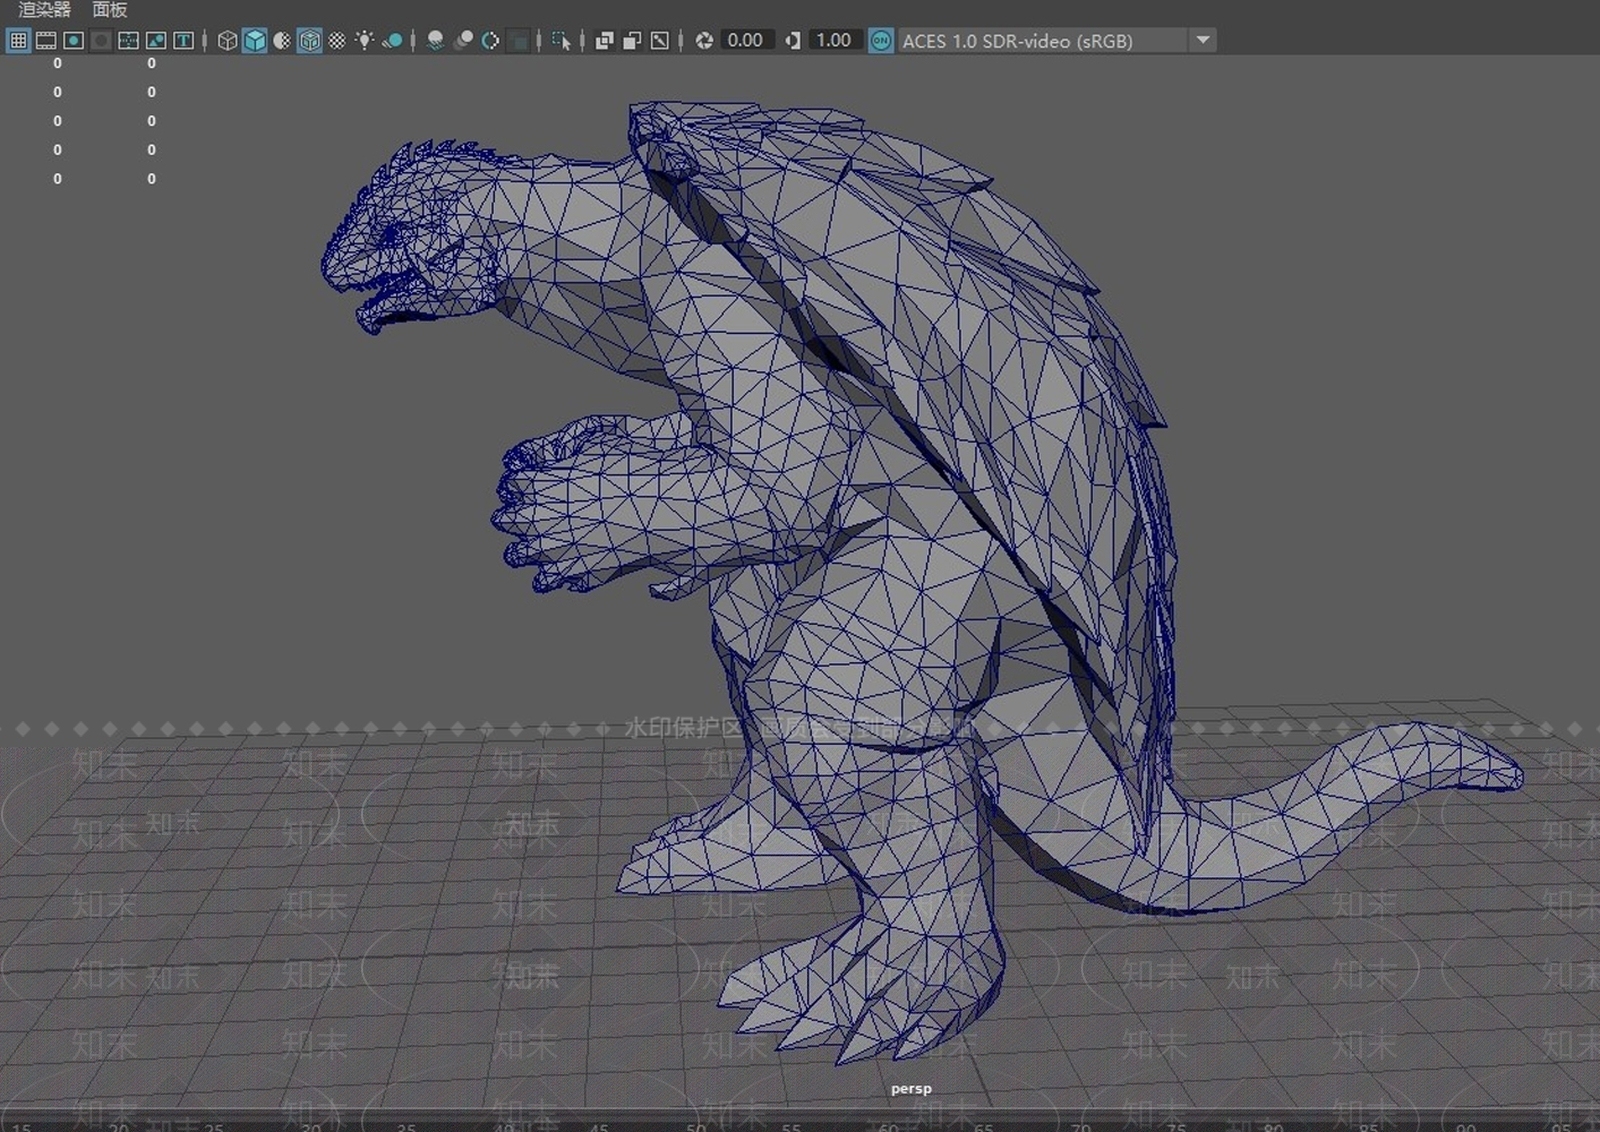The image size is (1600, 1132).
Task: Toggle viewport shadows icon
Action: [392, 41]
